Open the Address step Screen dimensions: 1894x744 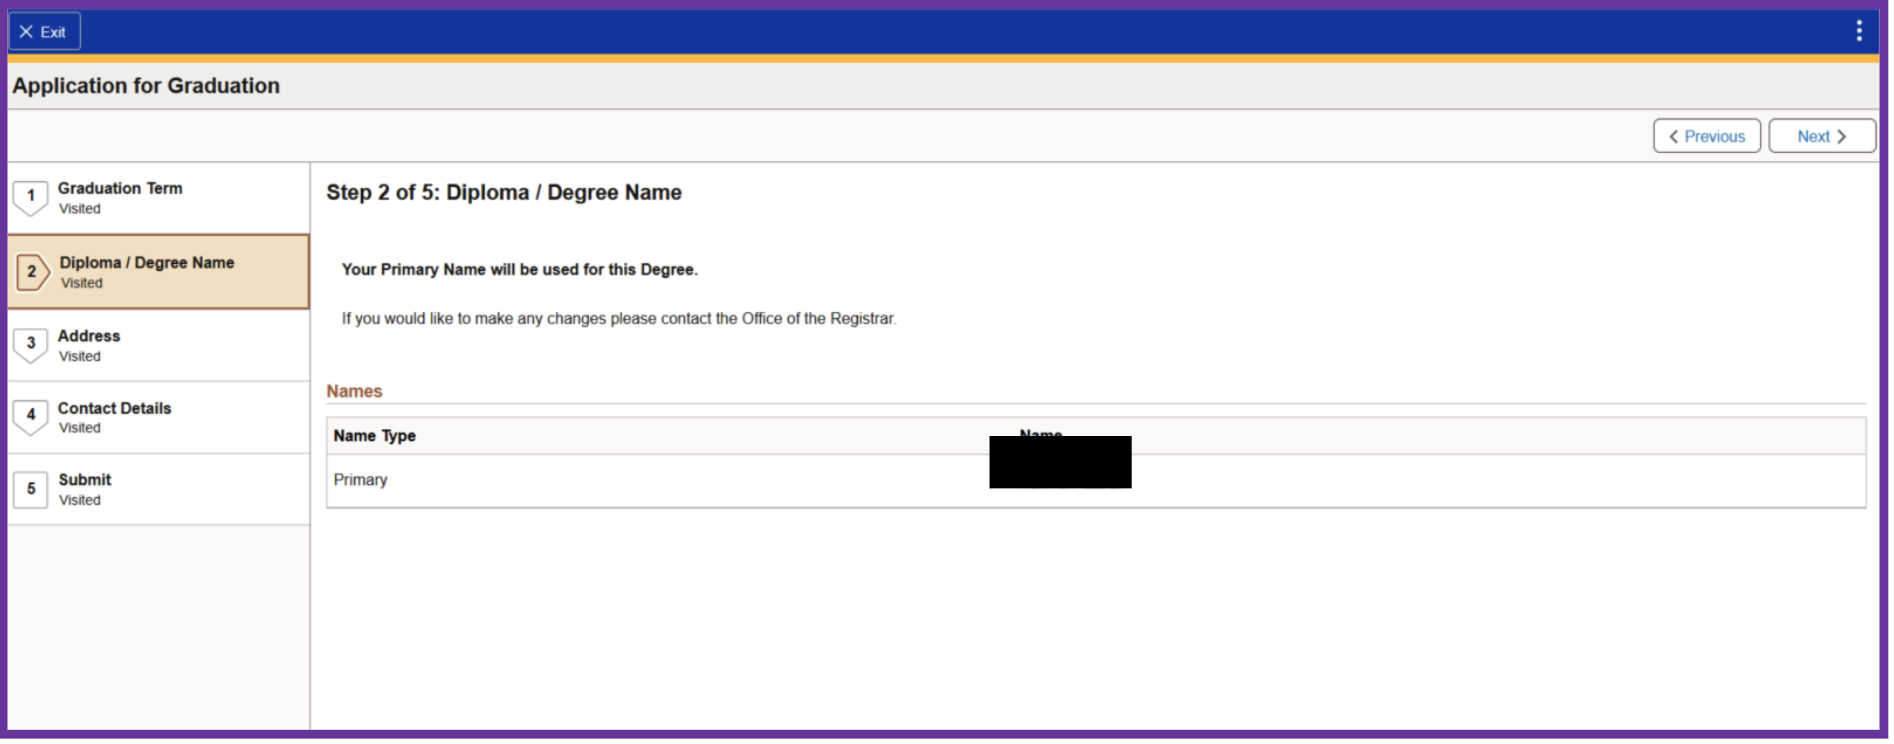pos(89,337)
